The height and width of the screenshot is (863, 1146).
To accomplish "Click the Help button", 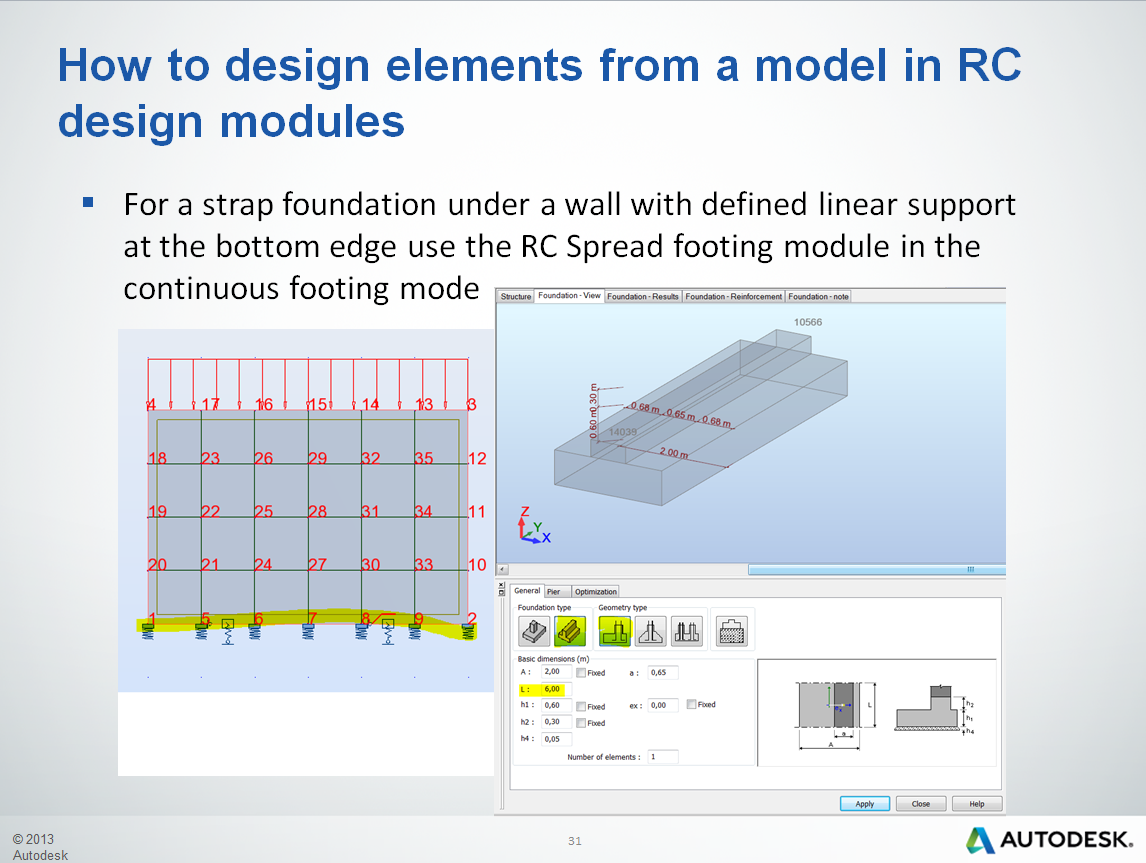I will [x=976, y=803].
